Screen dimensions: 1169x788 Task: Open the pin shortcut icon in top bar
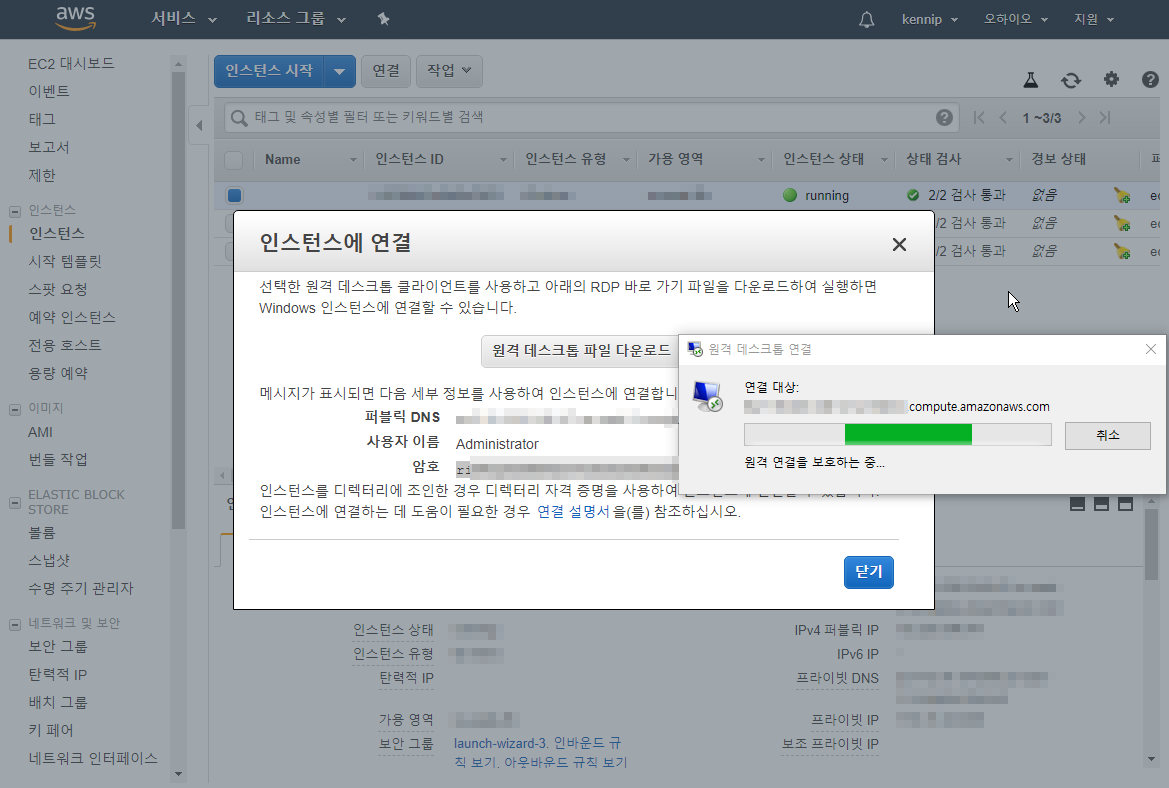[383, 19]
